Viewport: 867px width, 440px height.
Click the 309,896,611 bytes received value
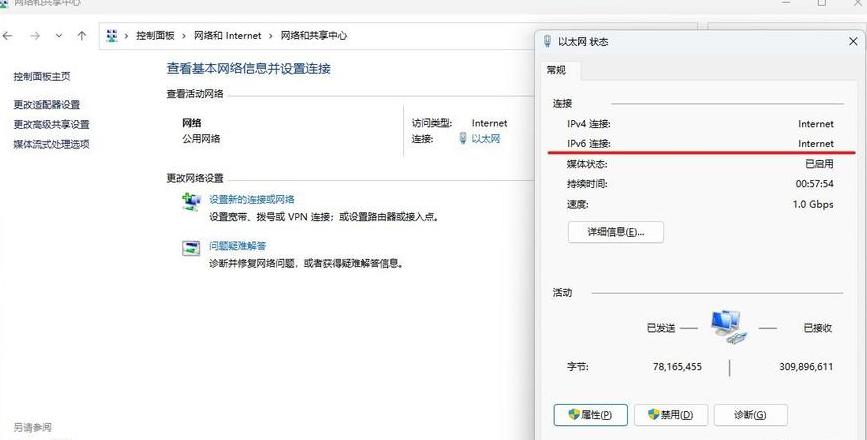806,366
